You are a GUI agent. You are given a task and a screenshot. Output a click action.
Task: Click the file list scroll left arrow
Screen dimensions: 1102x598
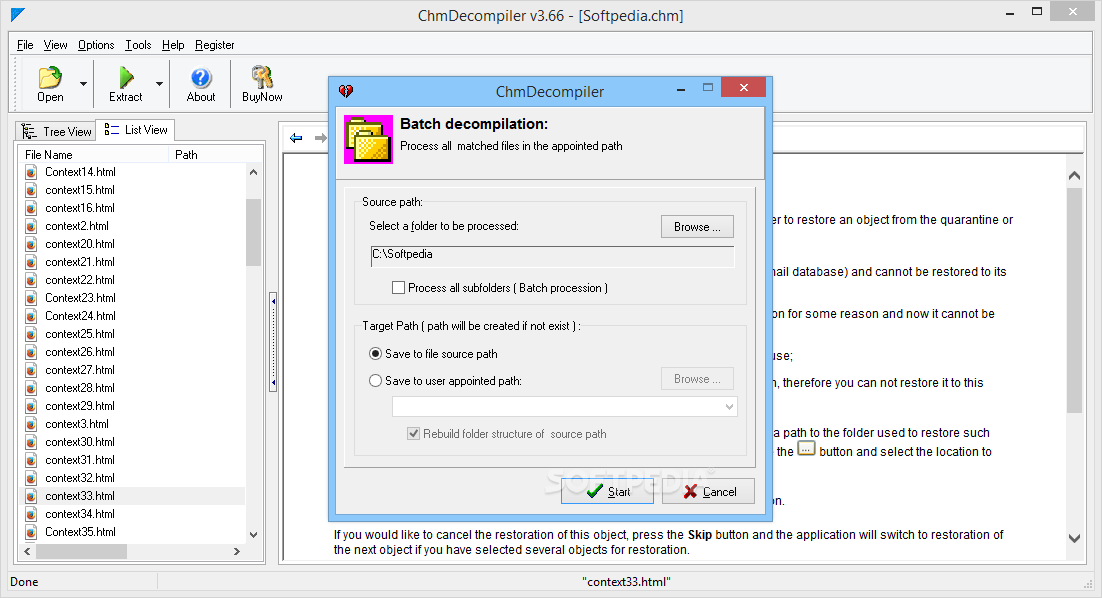click(x=27, y=552)
